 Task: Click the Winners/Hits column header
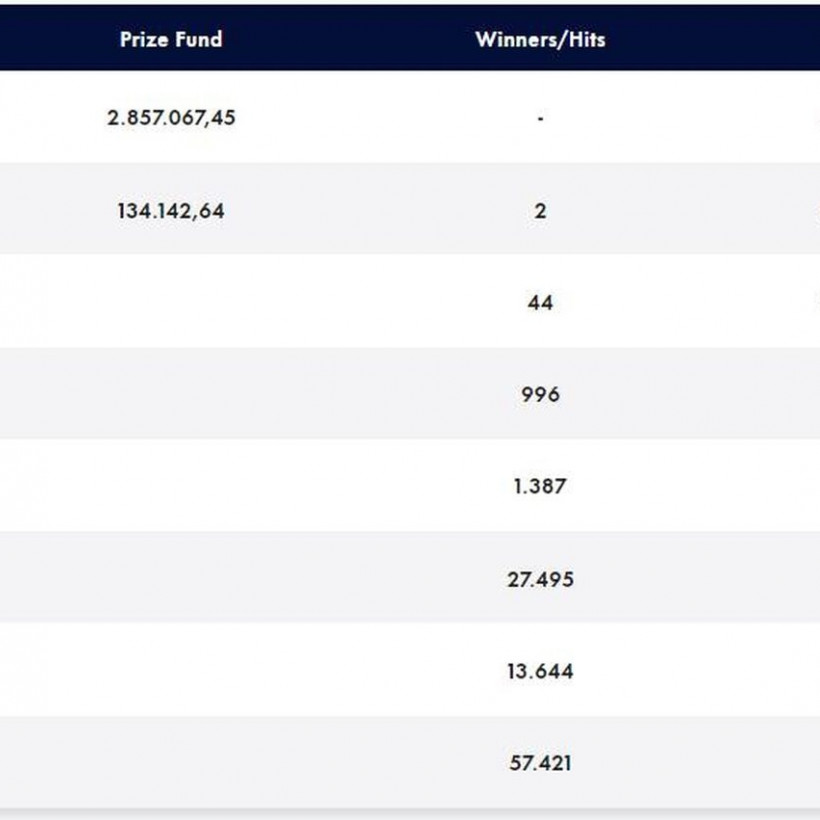pos(540,40)
